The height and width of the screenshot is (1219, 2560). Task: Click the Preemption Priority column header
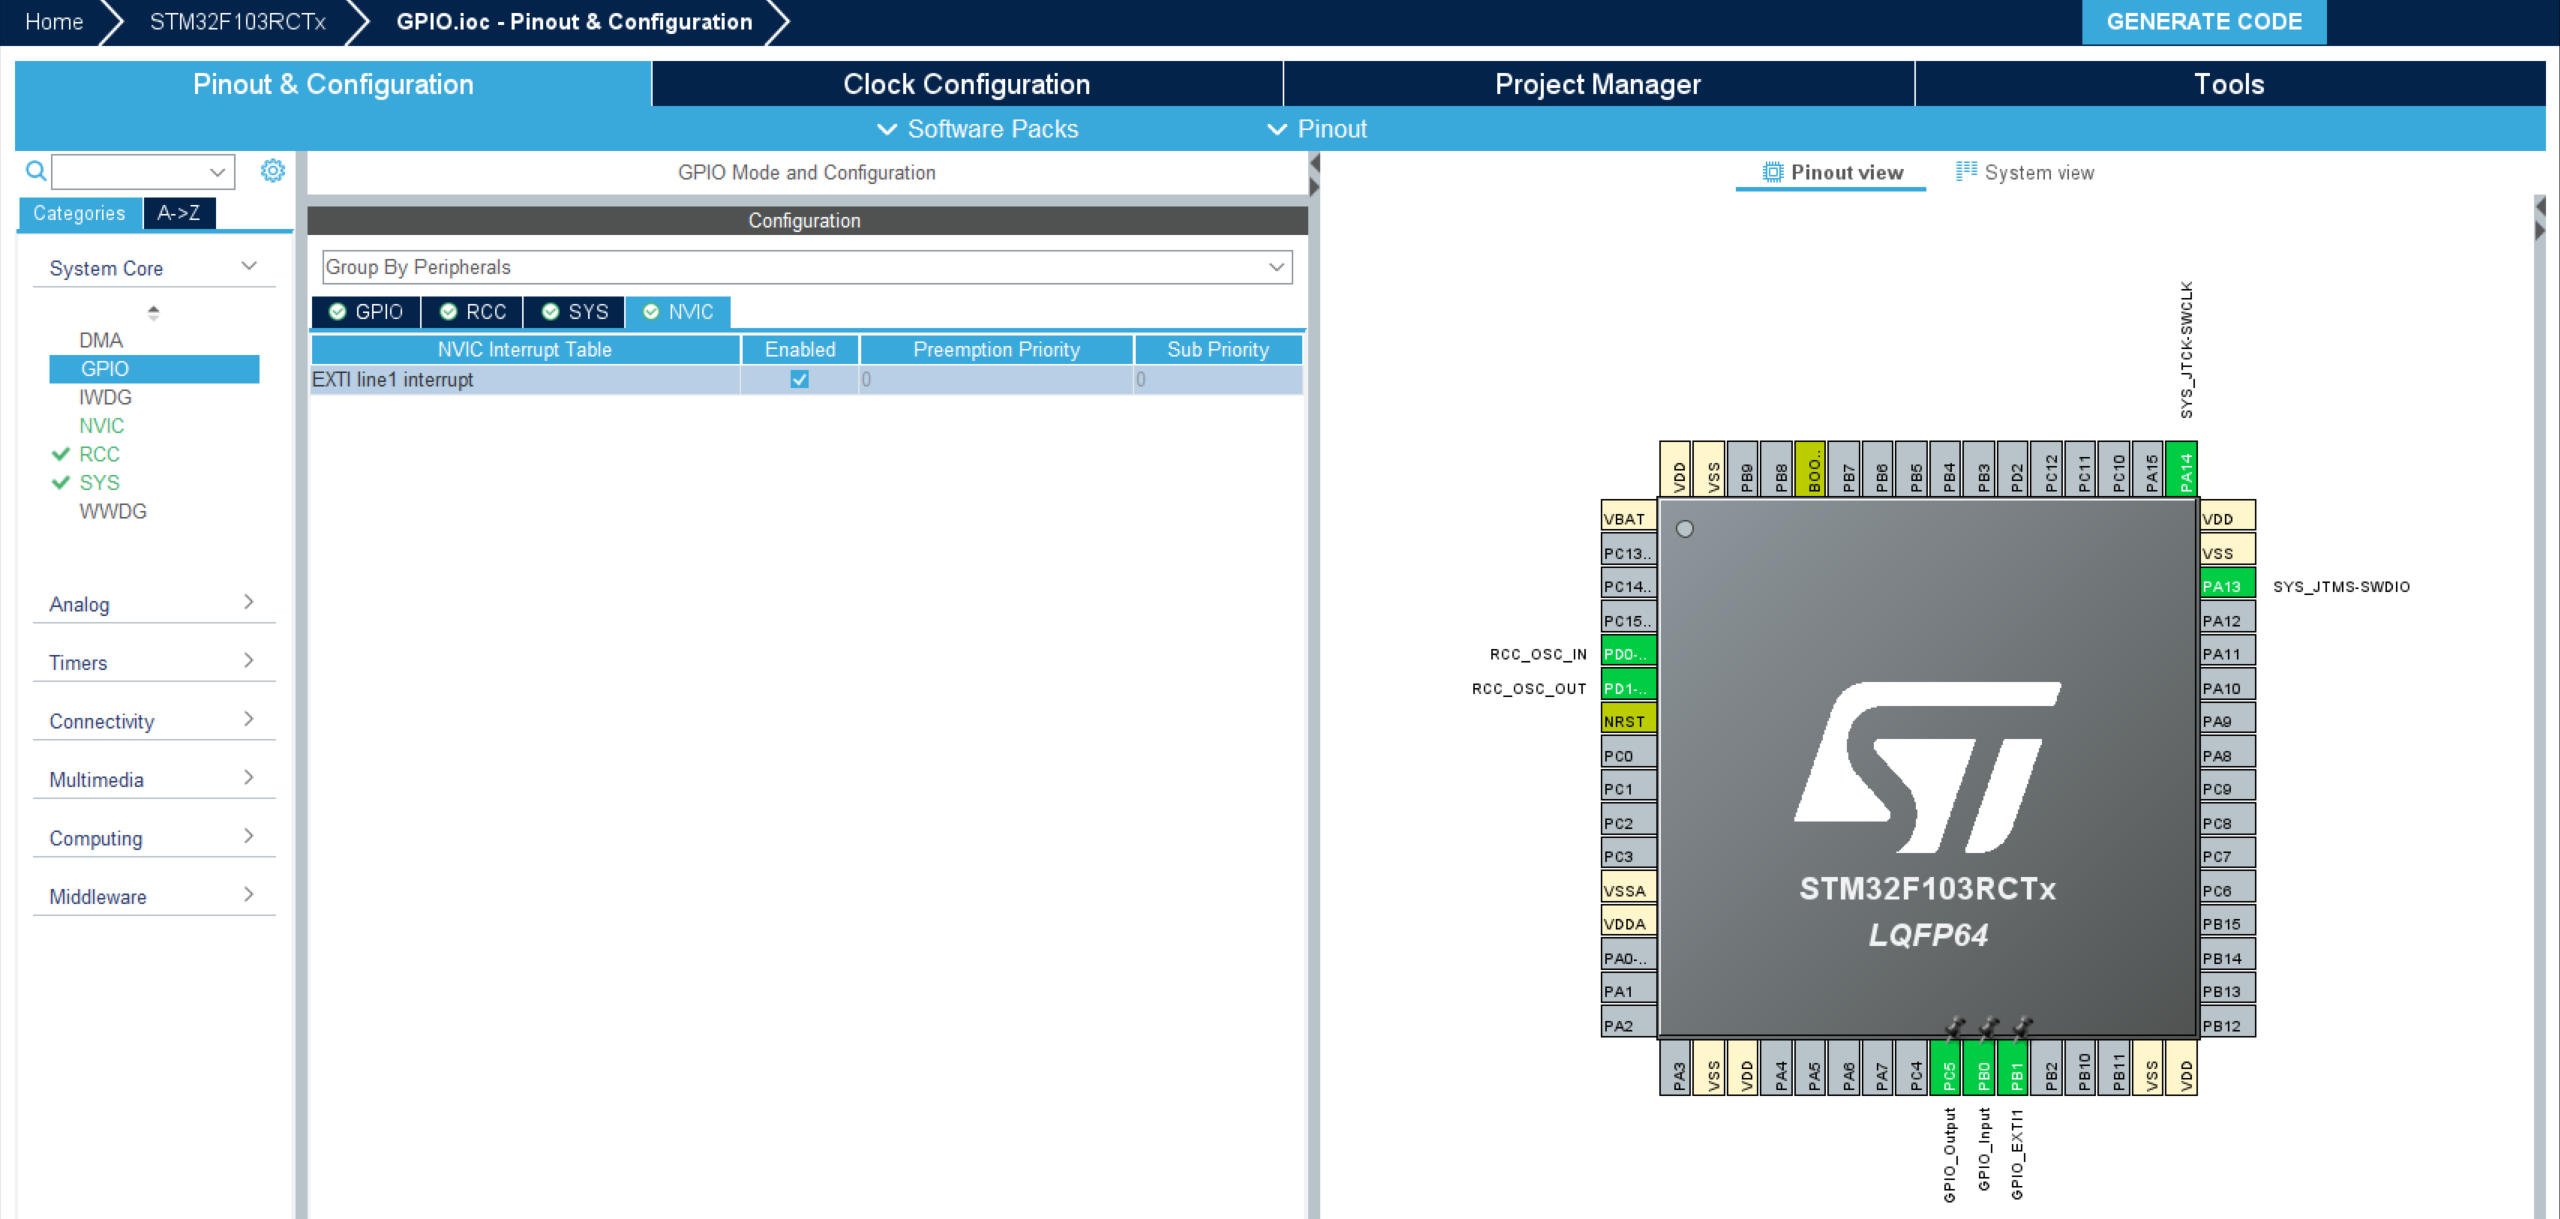point(996,349)
